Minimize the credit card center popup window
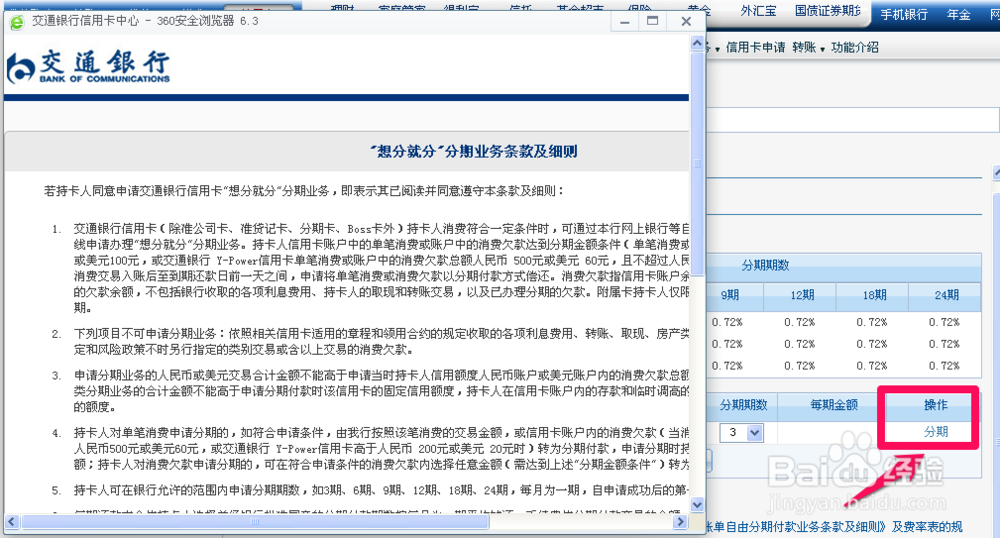Viewport: 1000px width, 538px height. pyautogui.click(x=624, y=22)
